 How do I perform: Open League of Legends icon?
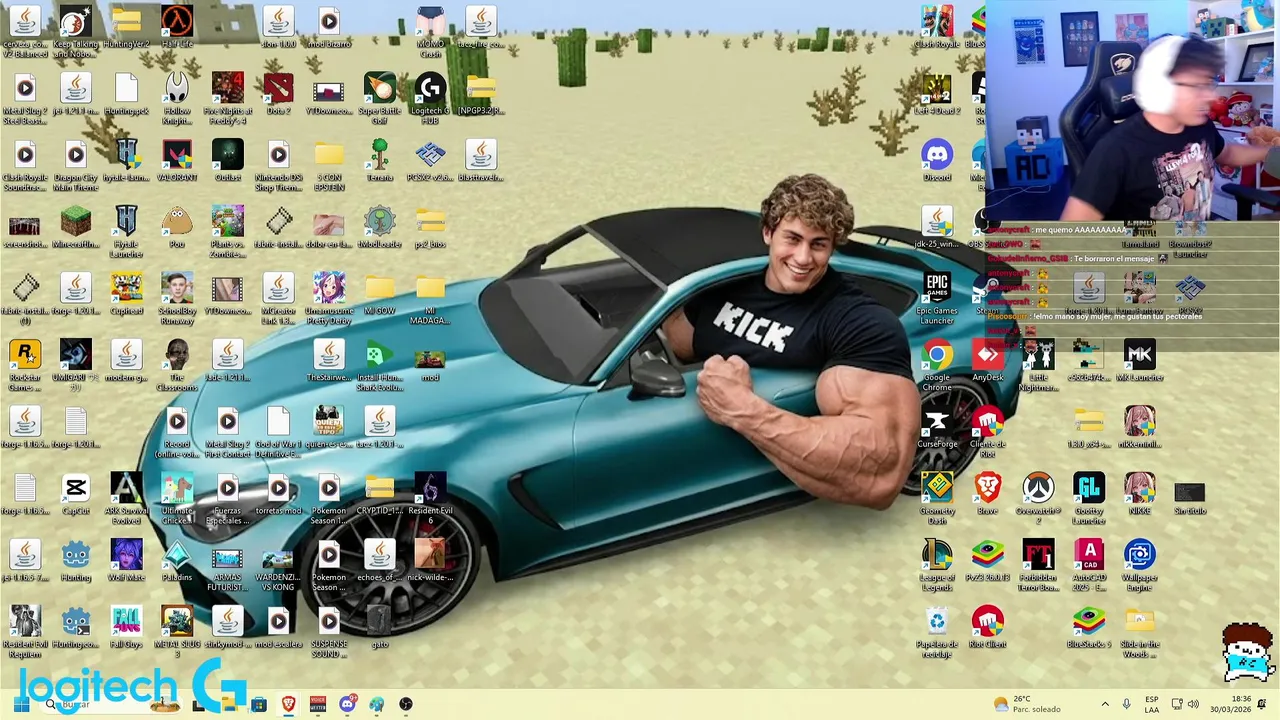[x=937, y=555]
